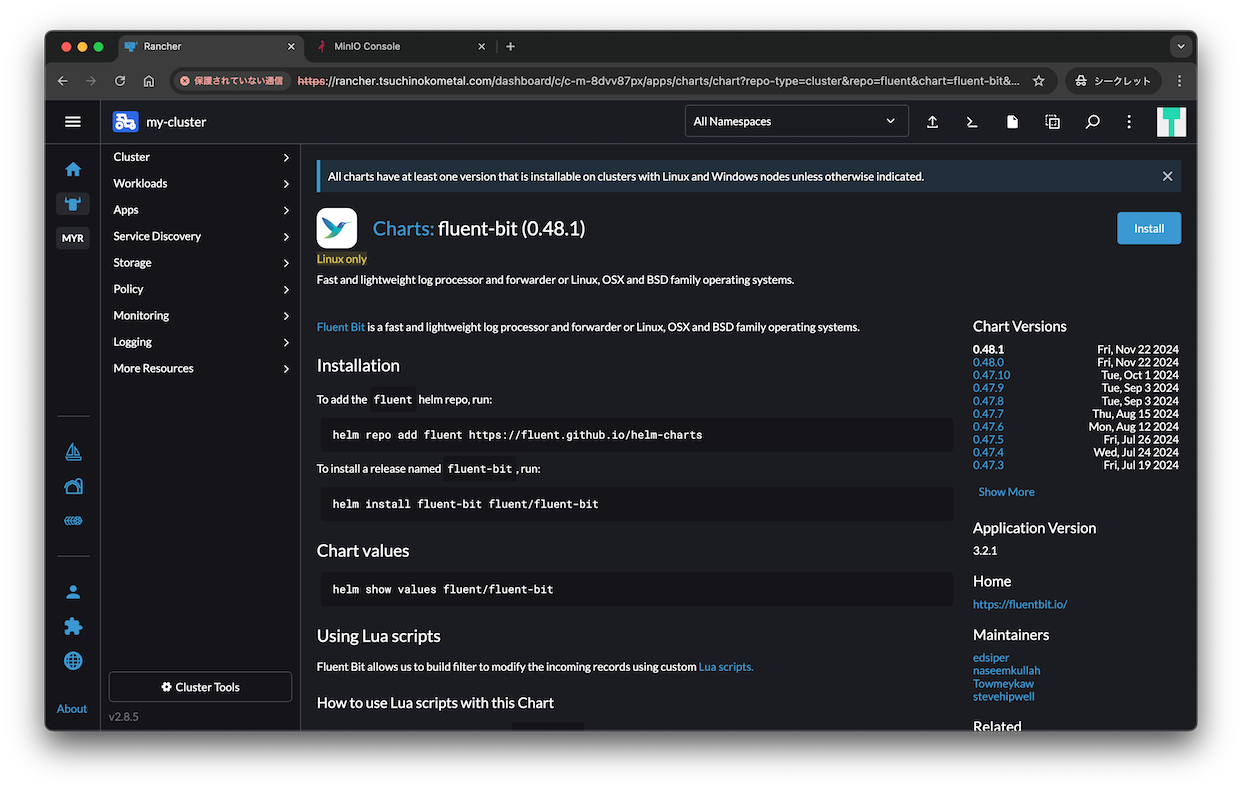Open Extensions puzzle piece icon
The image size is (1242, 790).
pyautogui.click(x=73, y=626)
